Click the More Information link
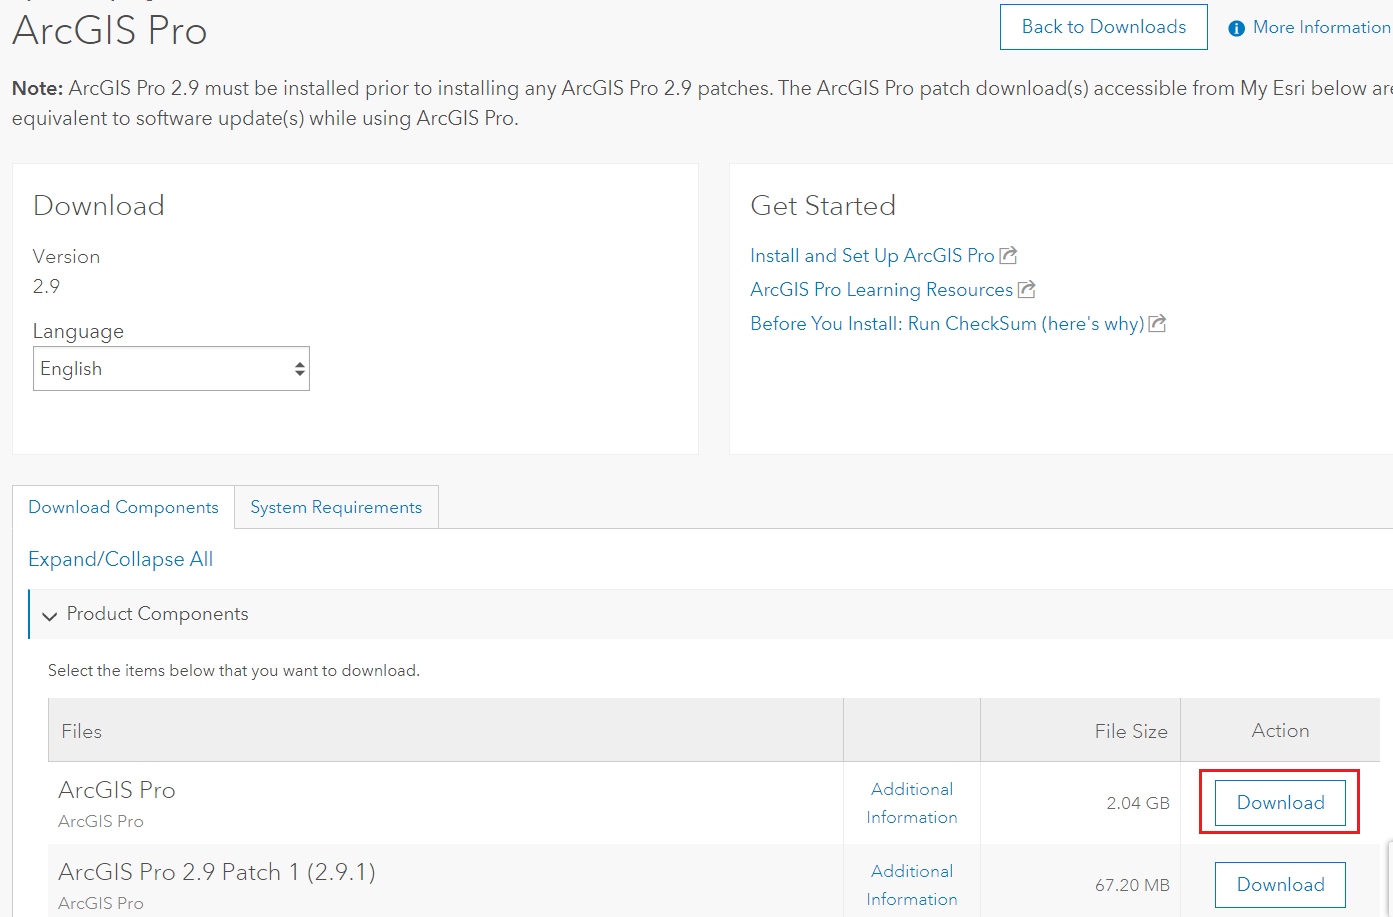1393x917 pixels. click(x=1321, y=27)
